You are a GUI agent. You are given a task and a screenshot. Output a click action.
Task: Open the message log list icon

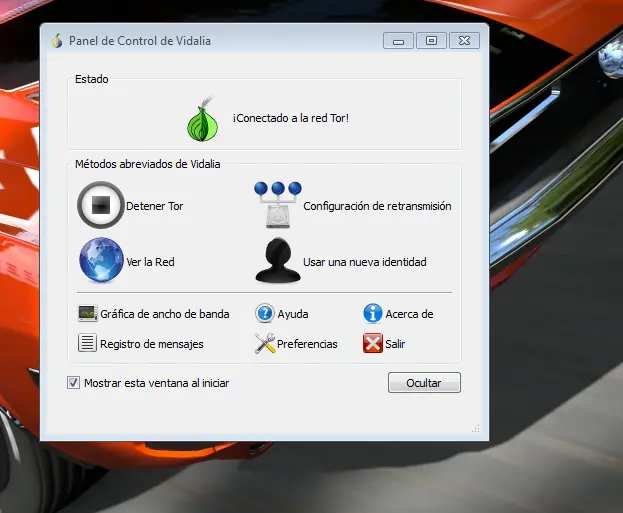click(87, 343)
